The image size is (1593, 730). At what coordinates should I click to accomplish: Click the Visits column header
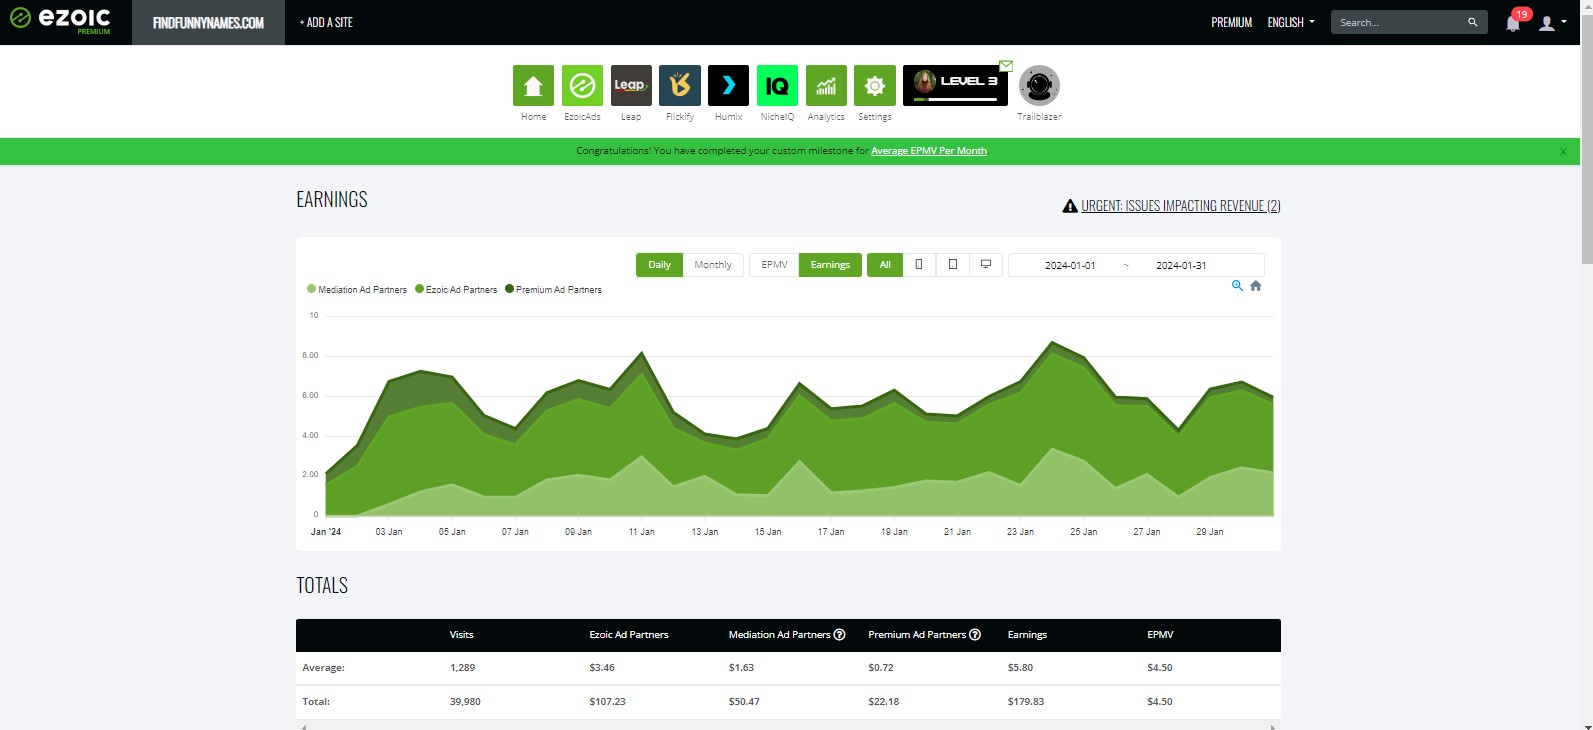tap(461, 635)
